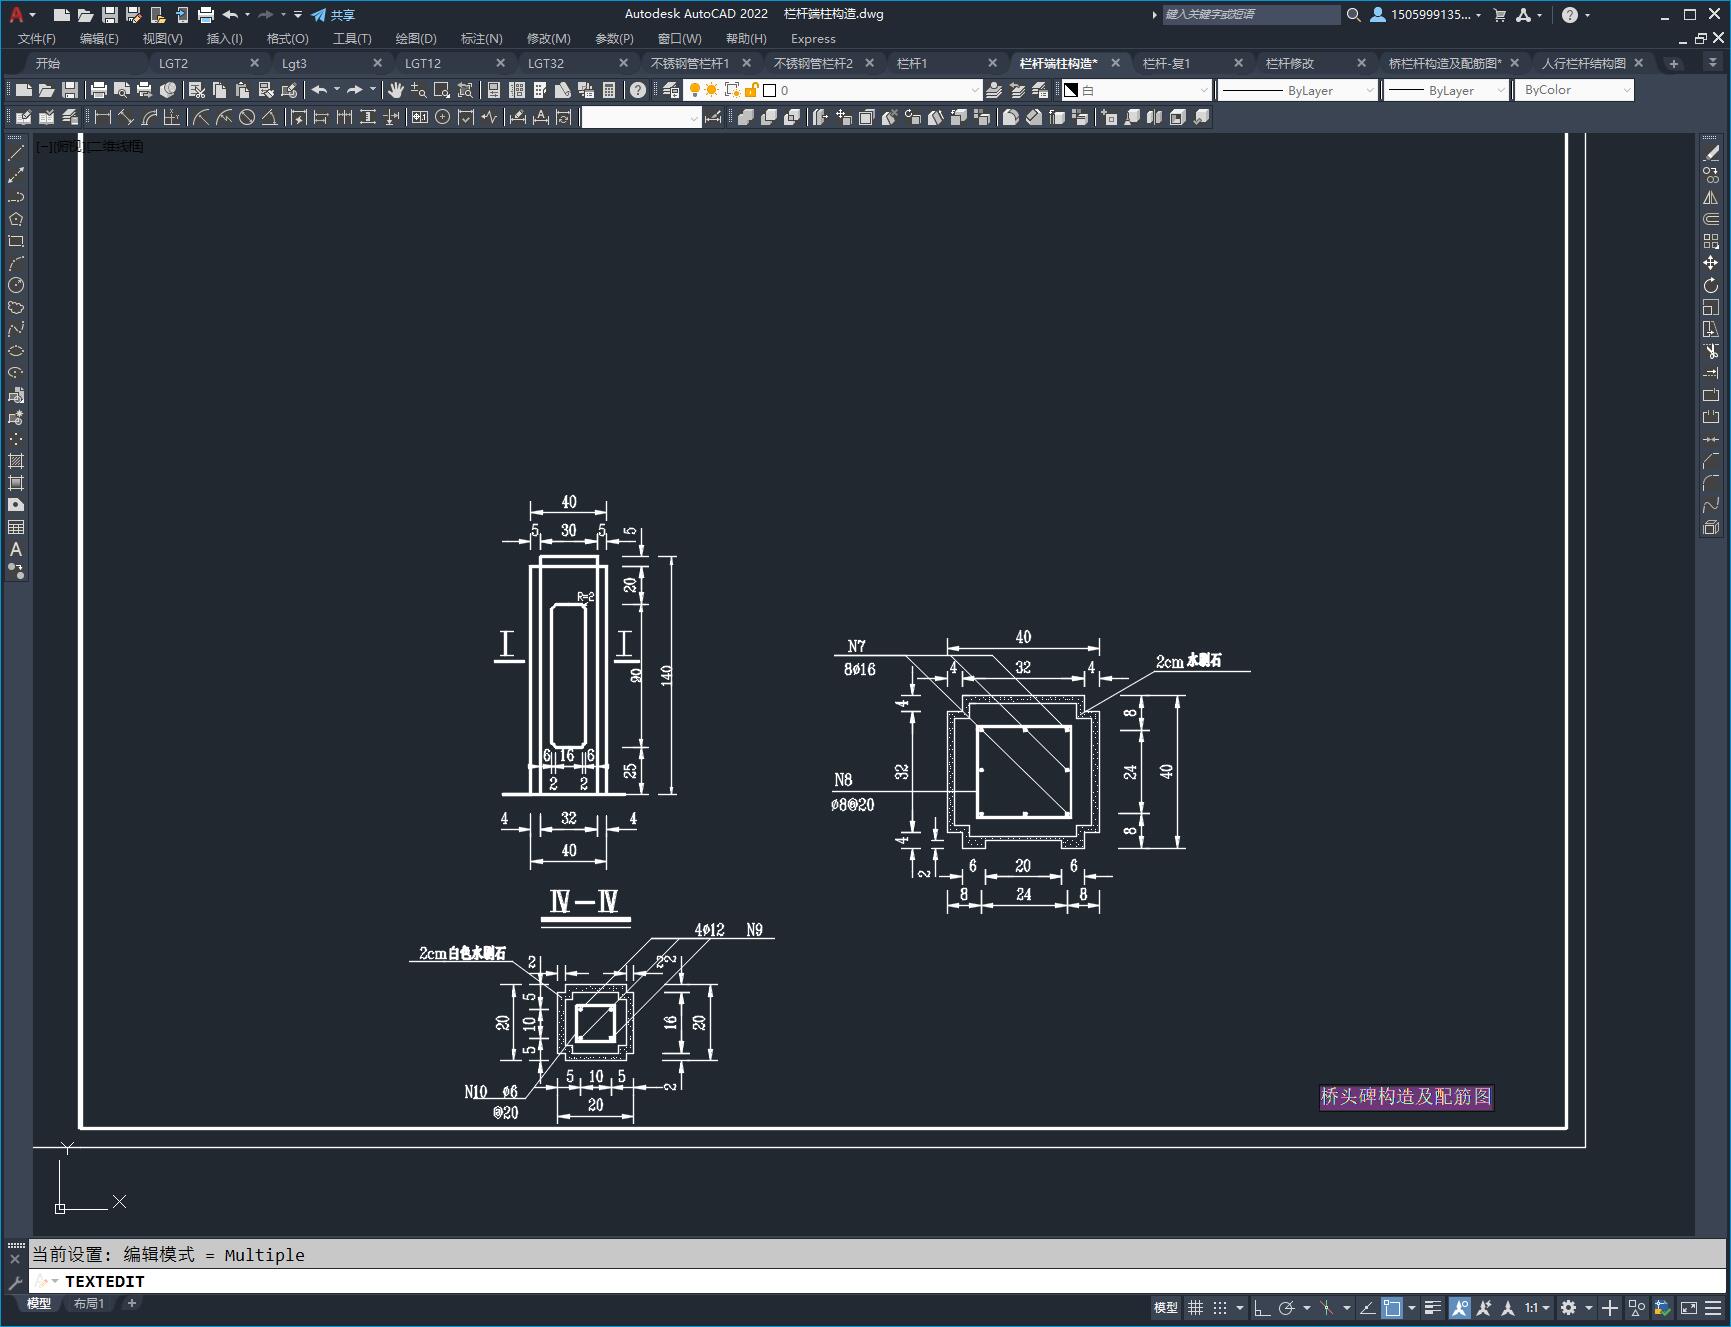Toggle isometric drafting in the status bar
The image size is (1731, 1327).
[x=1327, y=1308]
